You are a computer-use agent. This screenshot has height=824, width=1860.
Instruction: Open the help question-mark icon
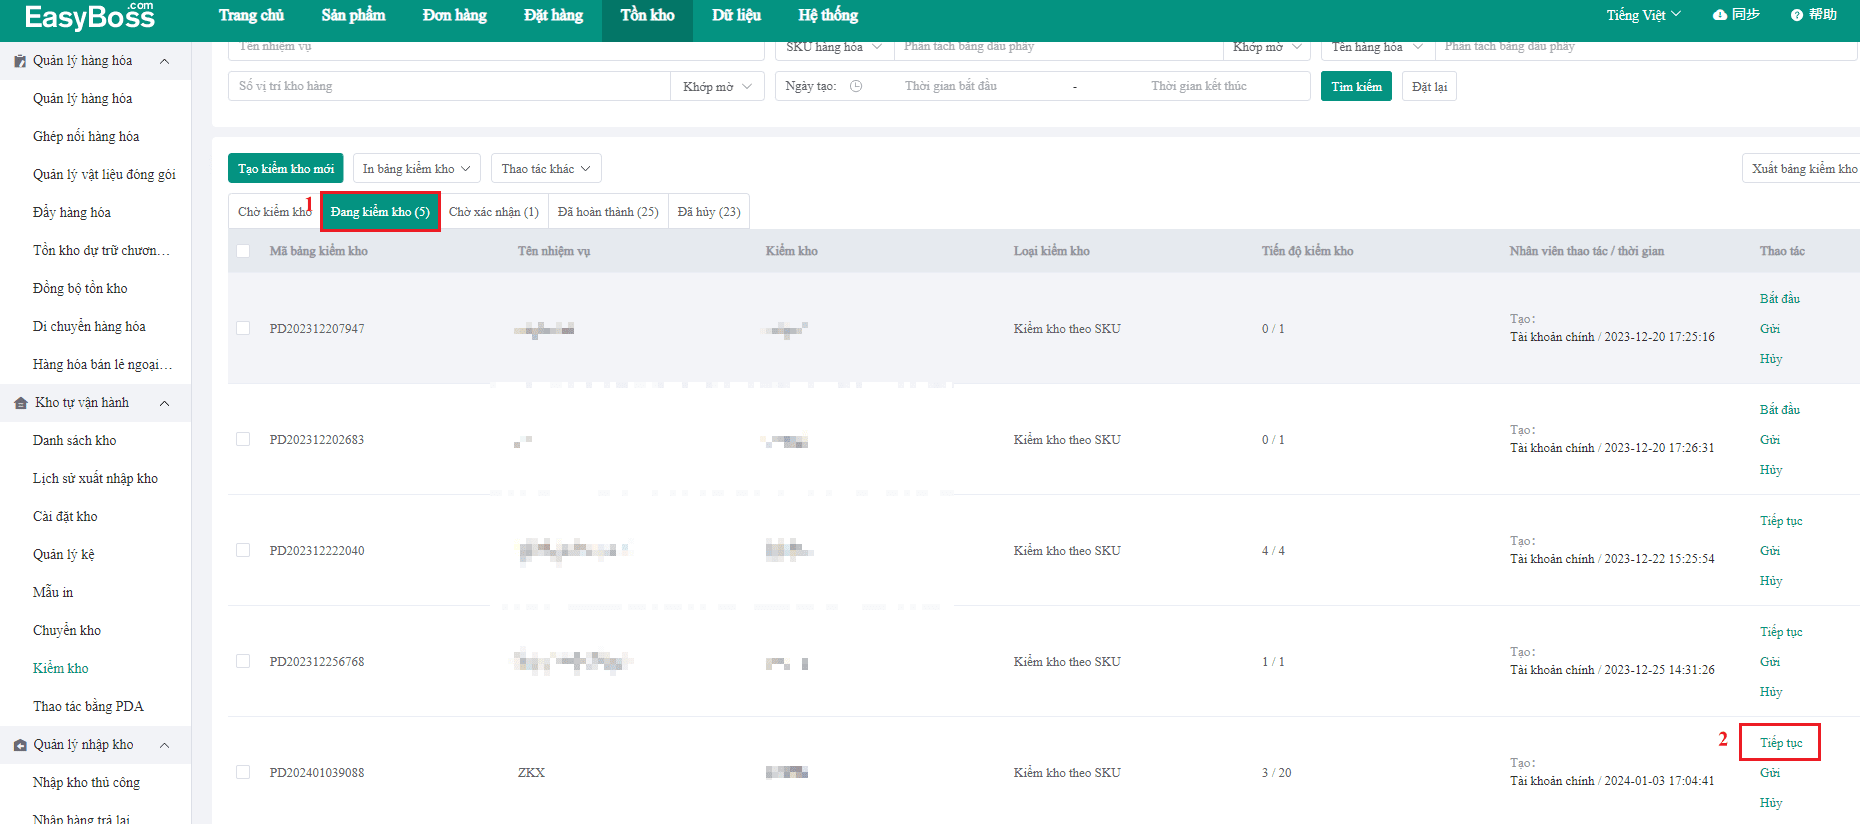(1797, 15)
